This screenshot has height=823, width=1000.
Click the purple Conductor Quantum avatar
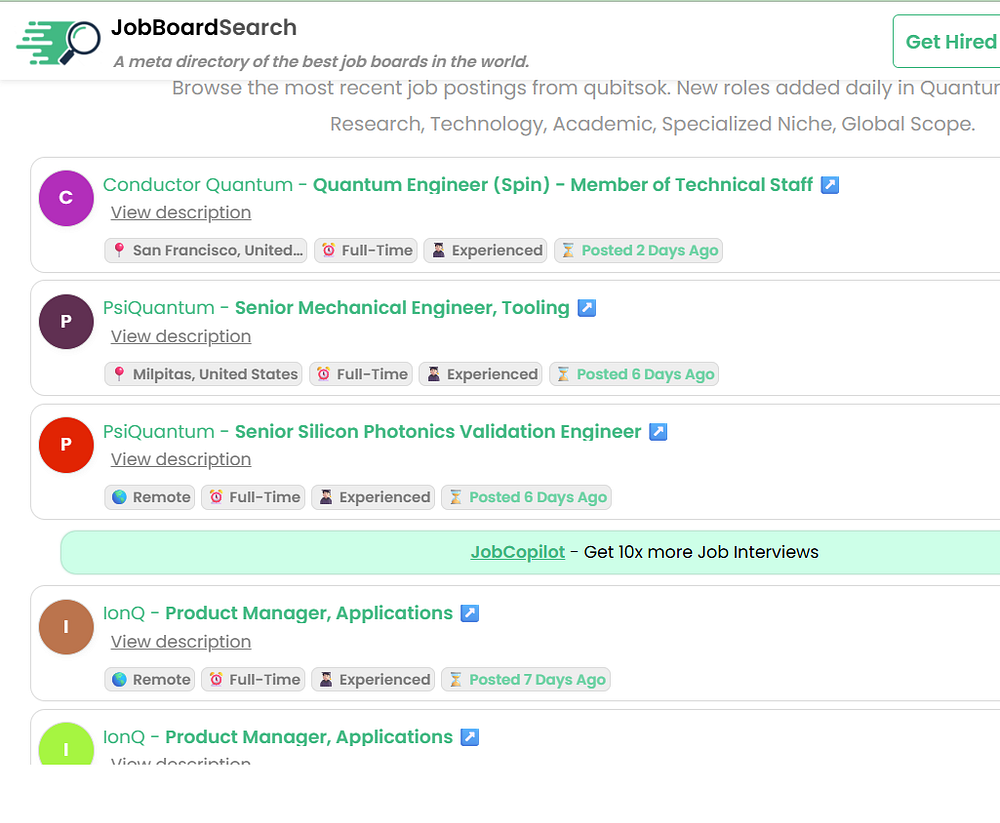click(66, 198)
